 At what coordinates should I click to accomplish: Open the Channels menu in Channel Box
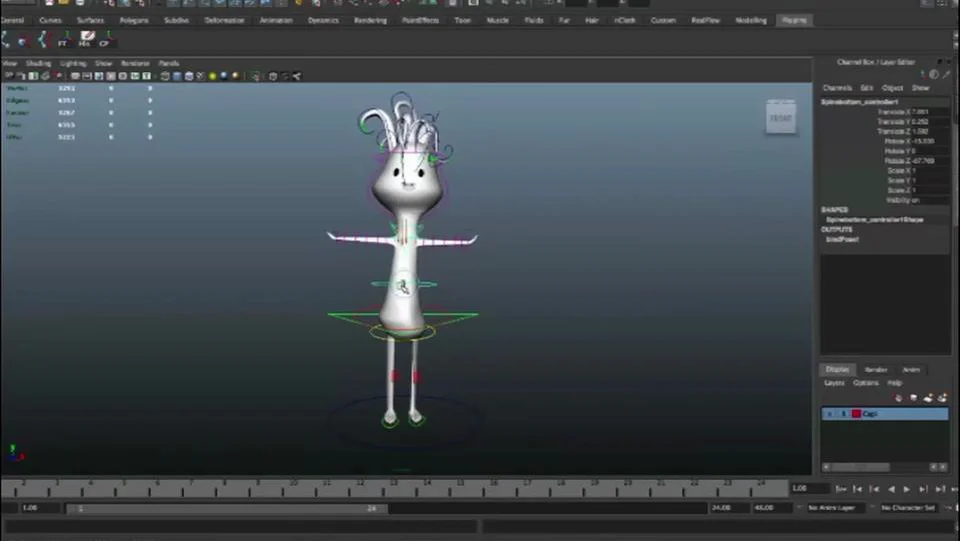[837, 88]
